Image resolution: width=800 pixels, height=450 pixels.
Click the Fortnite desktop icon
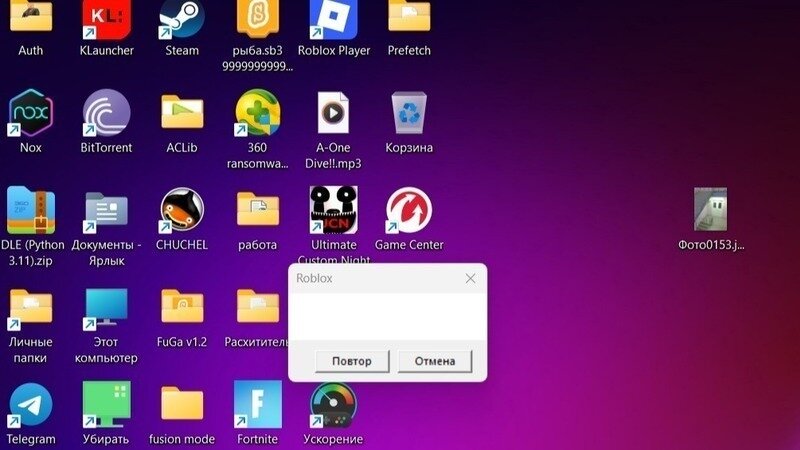tap(258, 404)
